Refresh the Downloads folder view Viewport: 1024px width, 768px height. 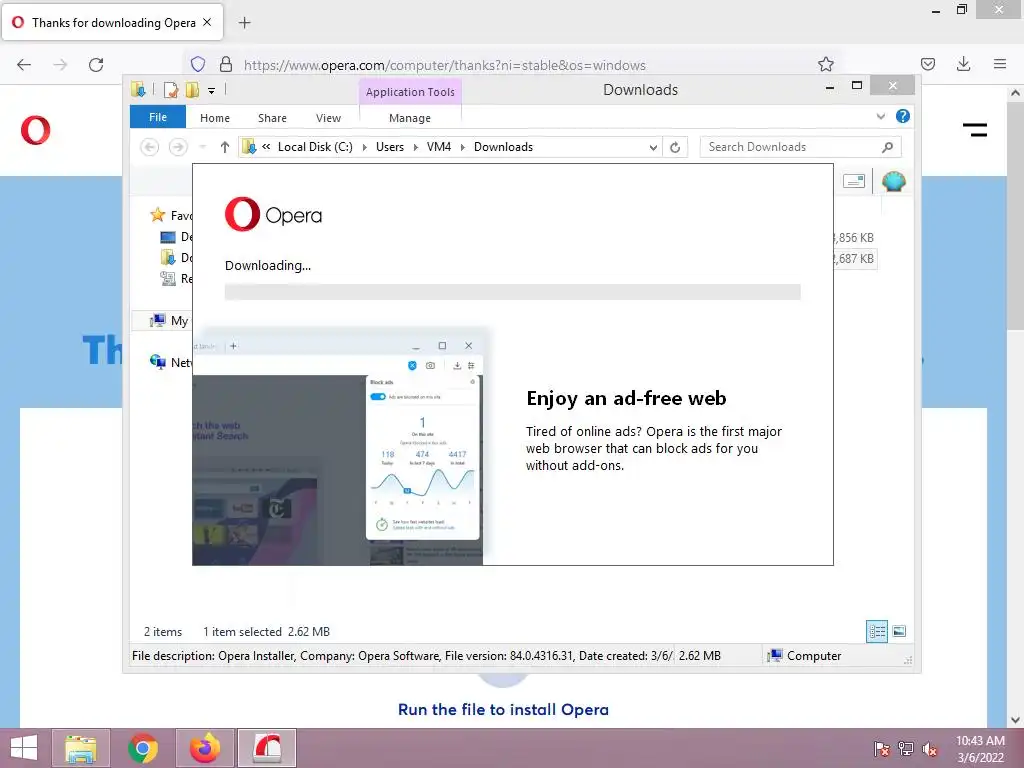click(x=675, y=148)
